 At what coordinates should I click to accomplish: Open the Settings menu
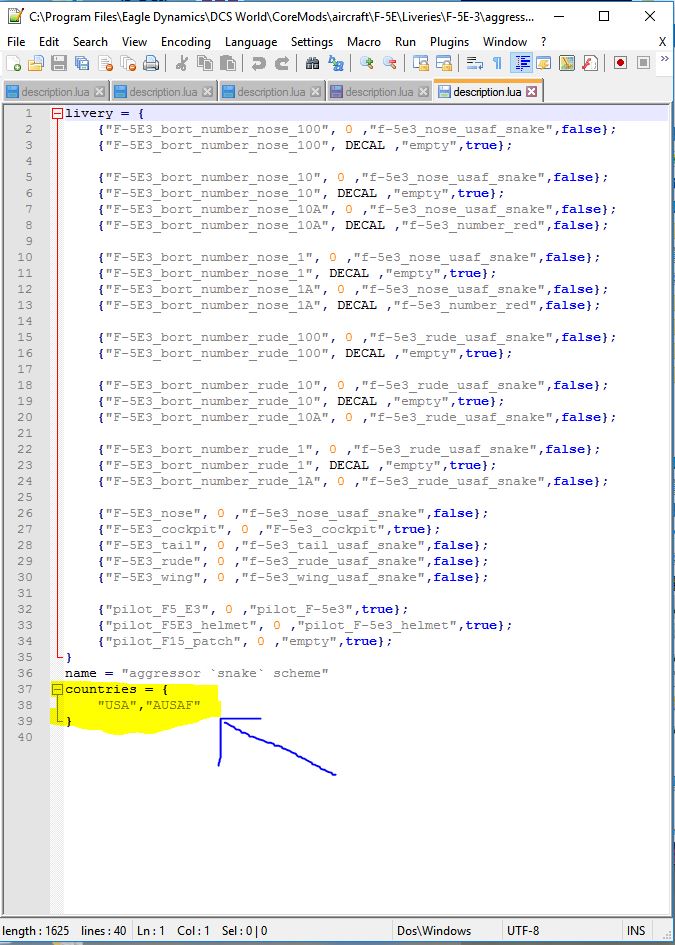[x=312, y=42]
